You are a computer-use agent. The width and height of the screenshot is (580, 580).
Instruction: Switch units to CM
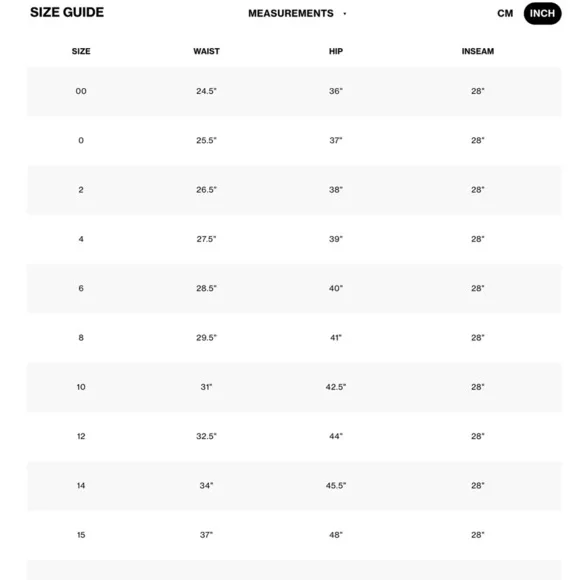pos(505,13)
